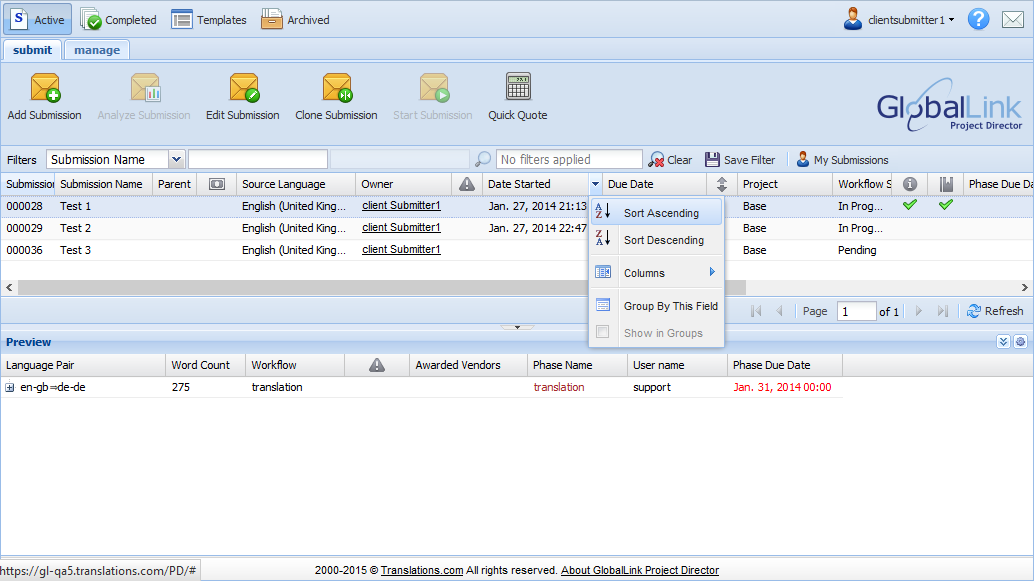1034x581 pixels.
Task: Click the Source Language column header
Action: [x=296, y=185]
